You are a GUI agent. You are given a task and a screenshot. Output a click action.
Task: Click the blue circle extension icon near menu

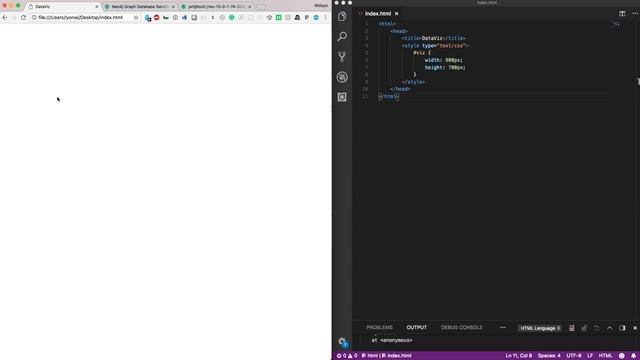pos(316,18)
